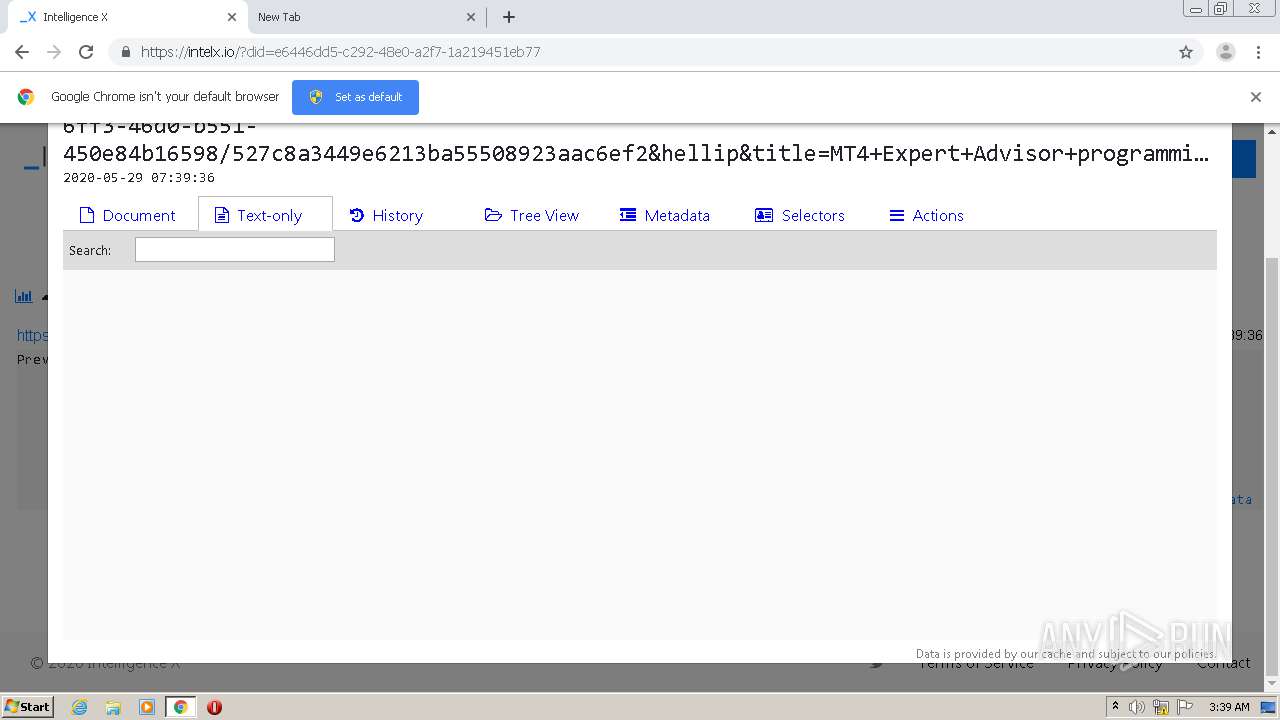Open Chrome three-dot menu
The height and width of the screenshot is (720, 1280).
click(x=1258, y=52)
